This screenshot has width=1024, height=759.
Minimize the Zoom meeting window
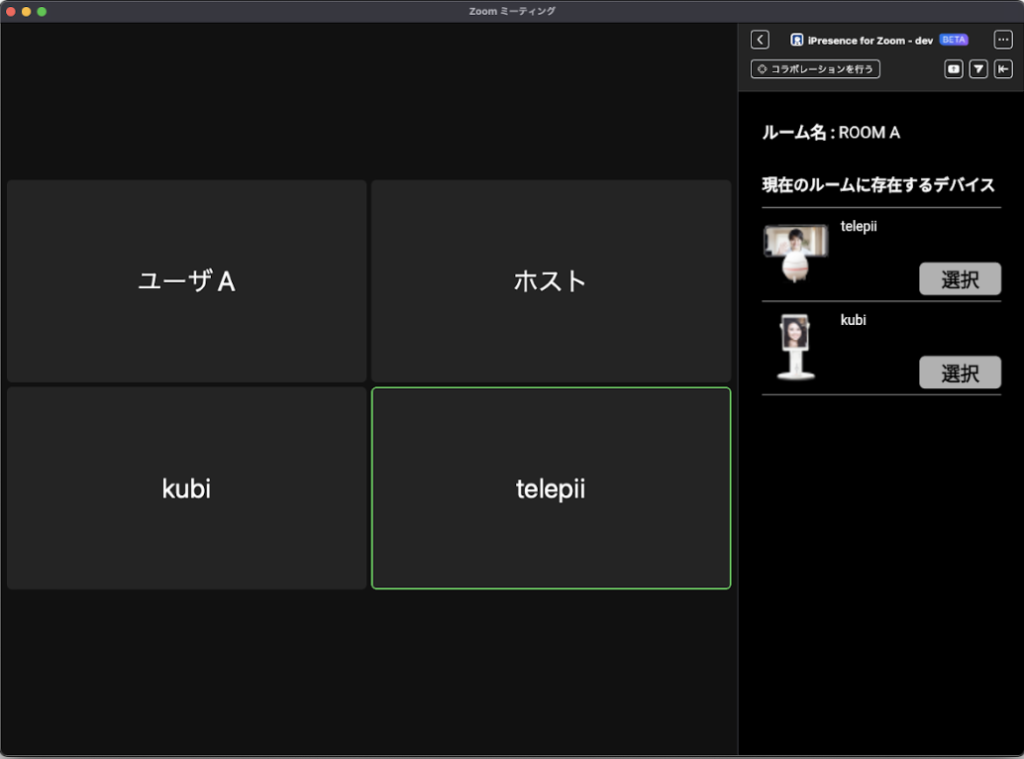point(26,11)
